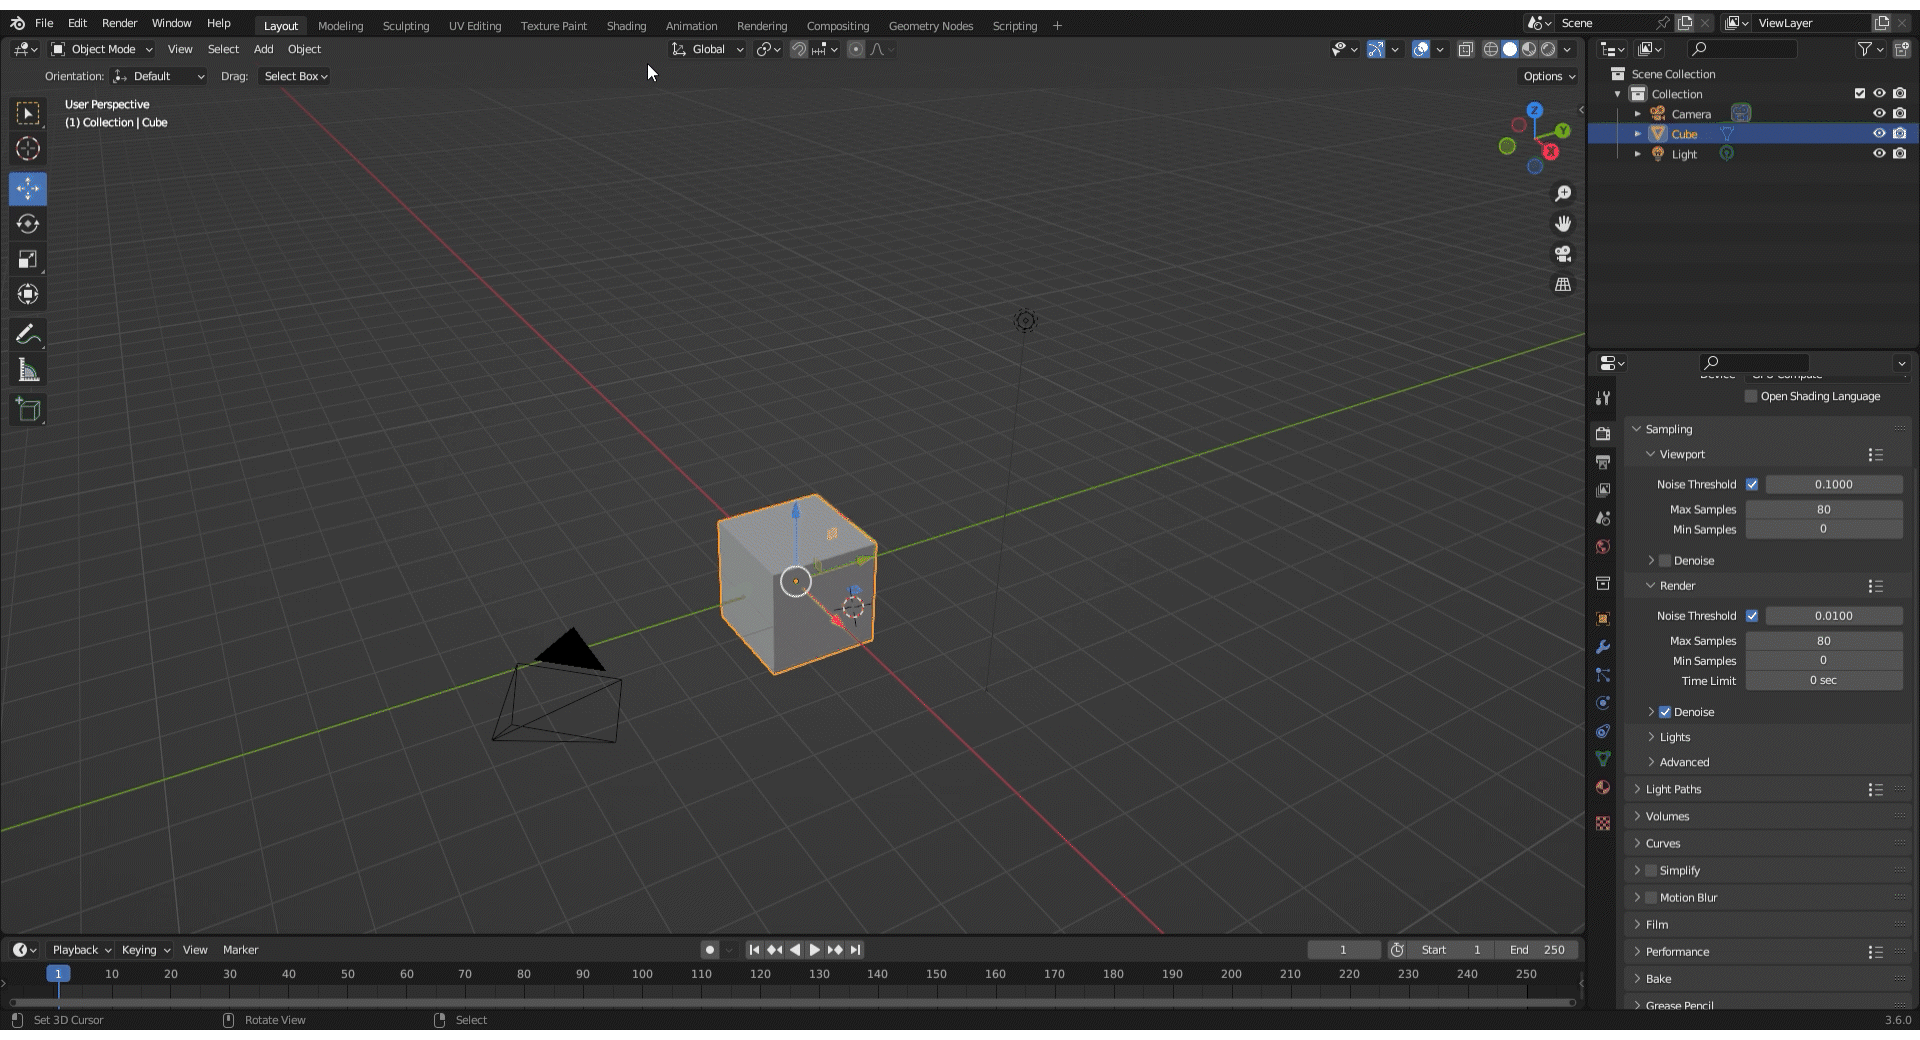The height and width of the screenshot is (1040, 1920).
Task: Open the viewport Options button
Action: pos(1548,76)
